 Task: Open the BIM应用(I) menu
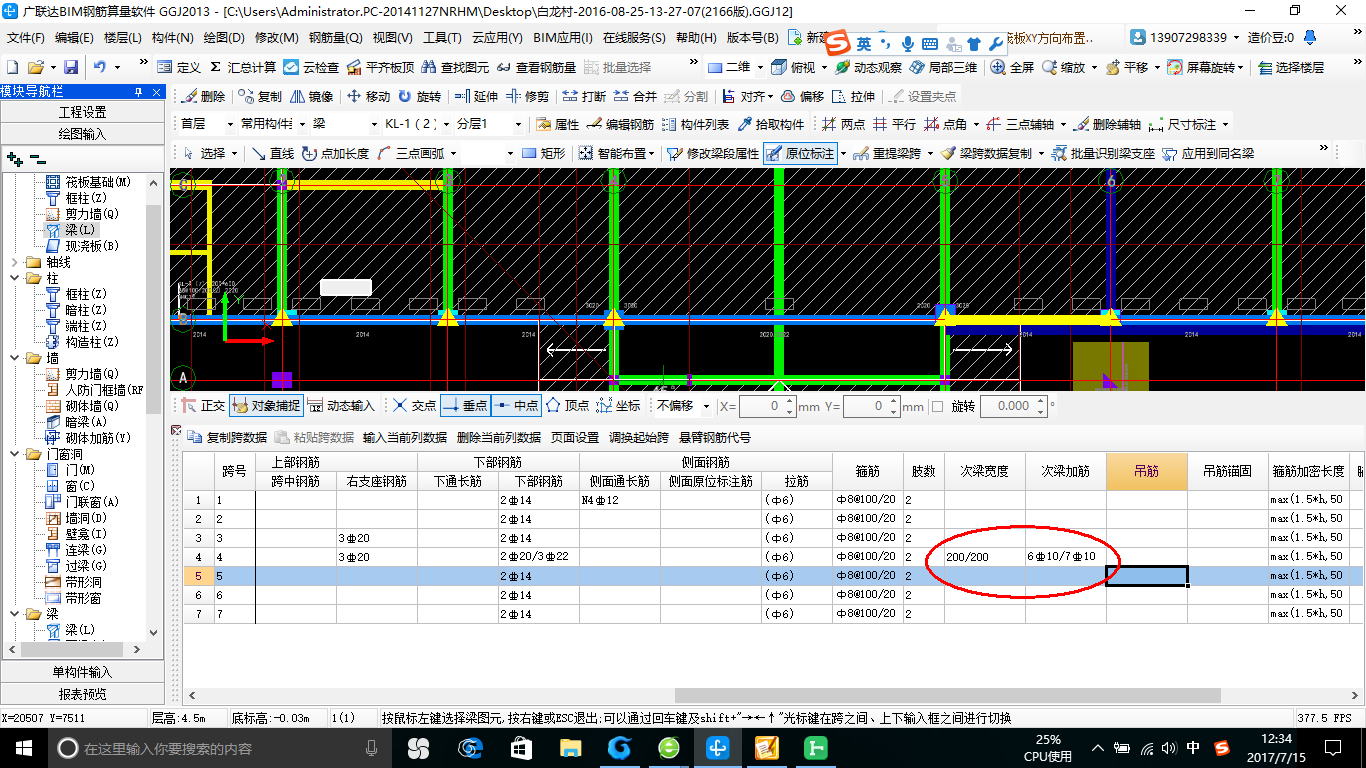coord(563,38)
